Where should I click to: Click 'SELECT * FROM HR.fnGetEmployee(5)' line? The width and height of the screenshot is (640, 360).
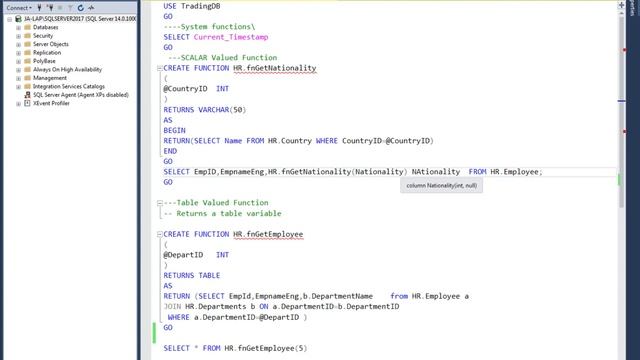[235, 348]
